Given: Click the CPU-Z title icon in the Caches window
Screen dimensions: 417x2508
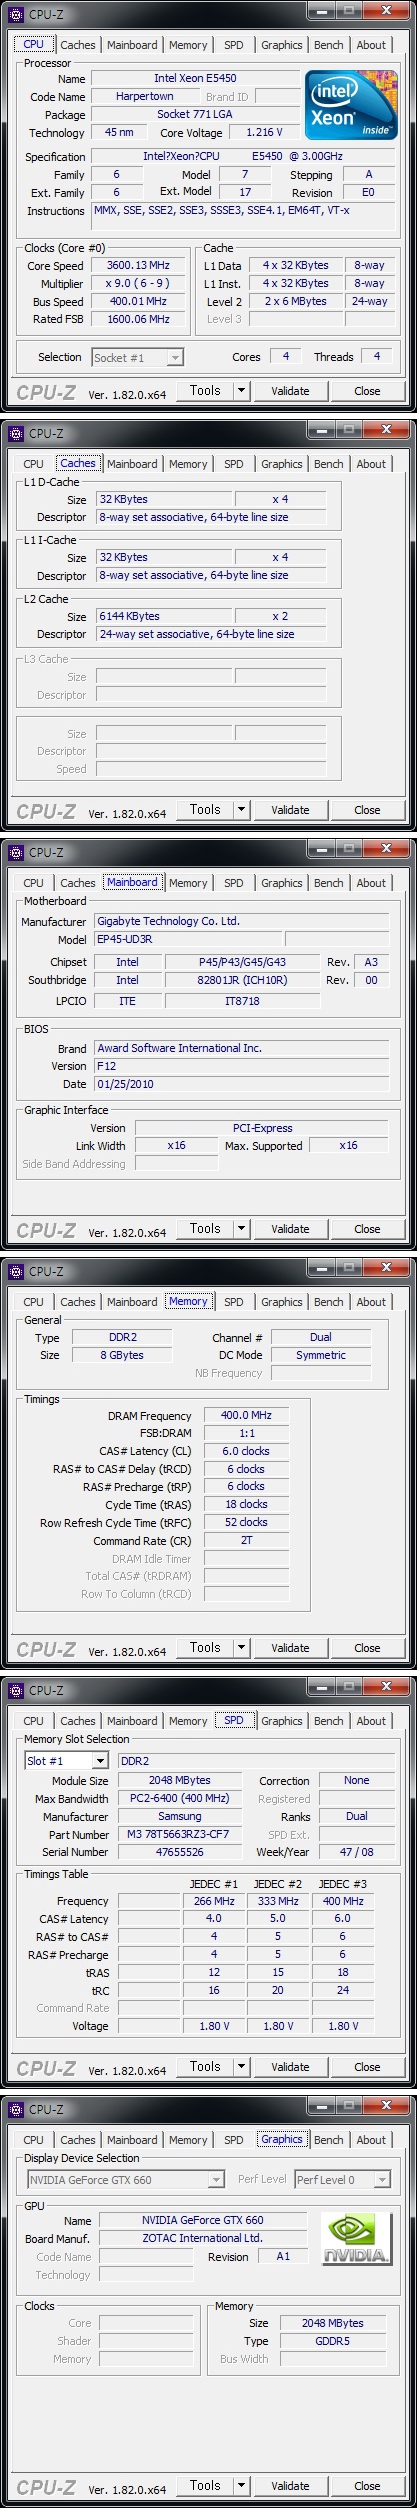Looking at the screenshot, I should click(x=15, y=433).
